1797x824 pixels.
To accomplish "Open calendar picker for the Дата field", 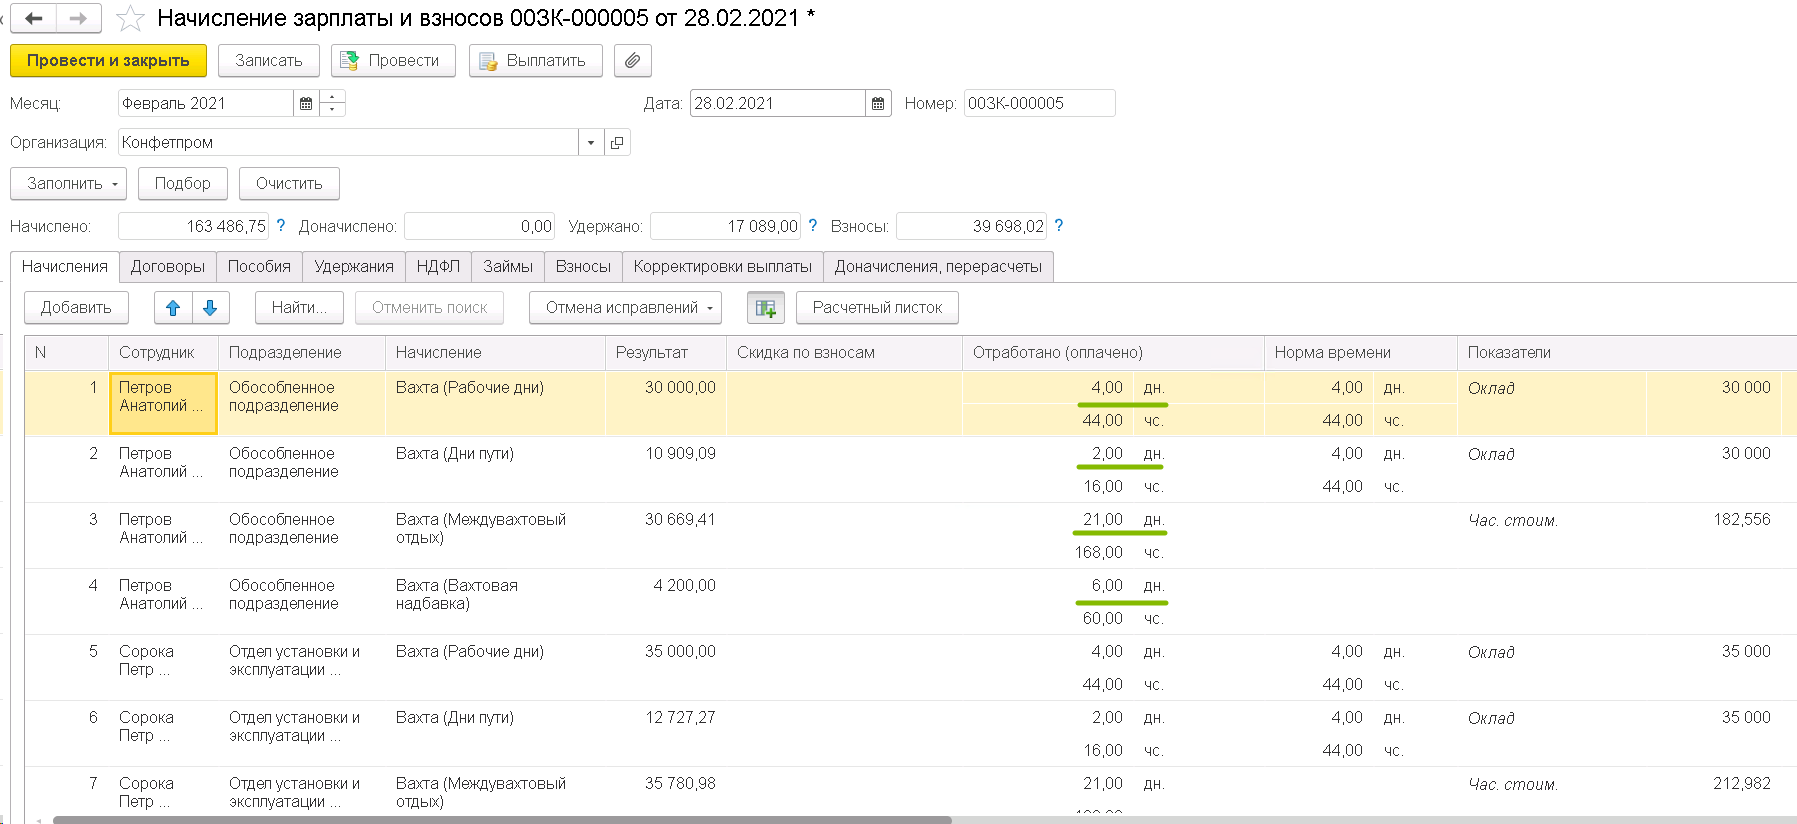I will click(878, 103).
